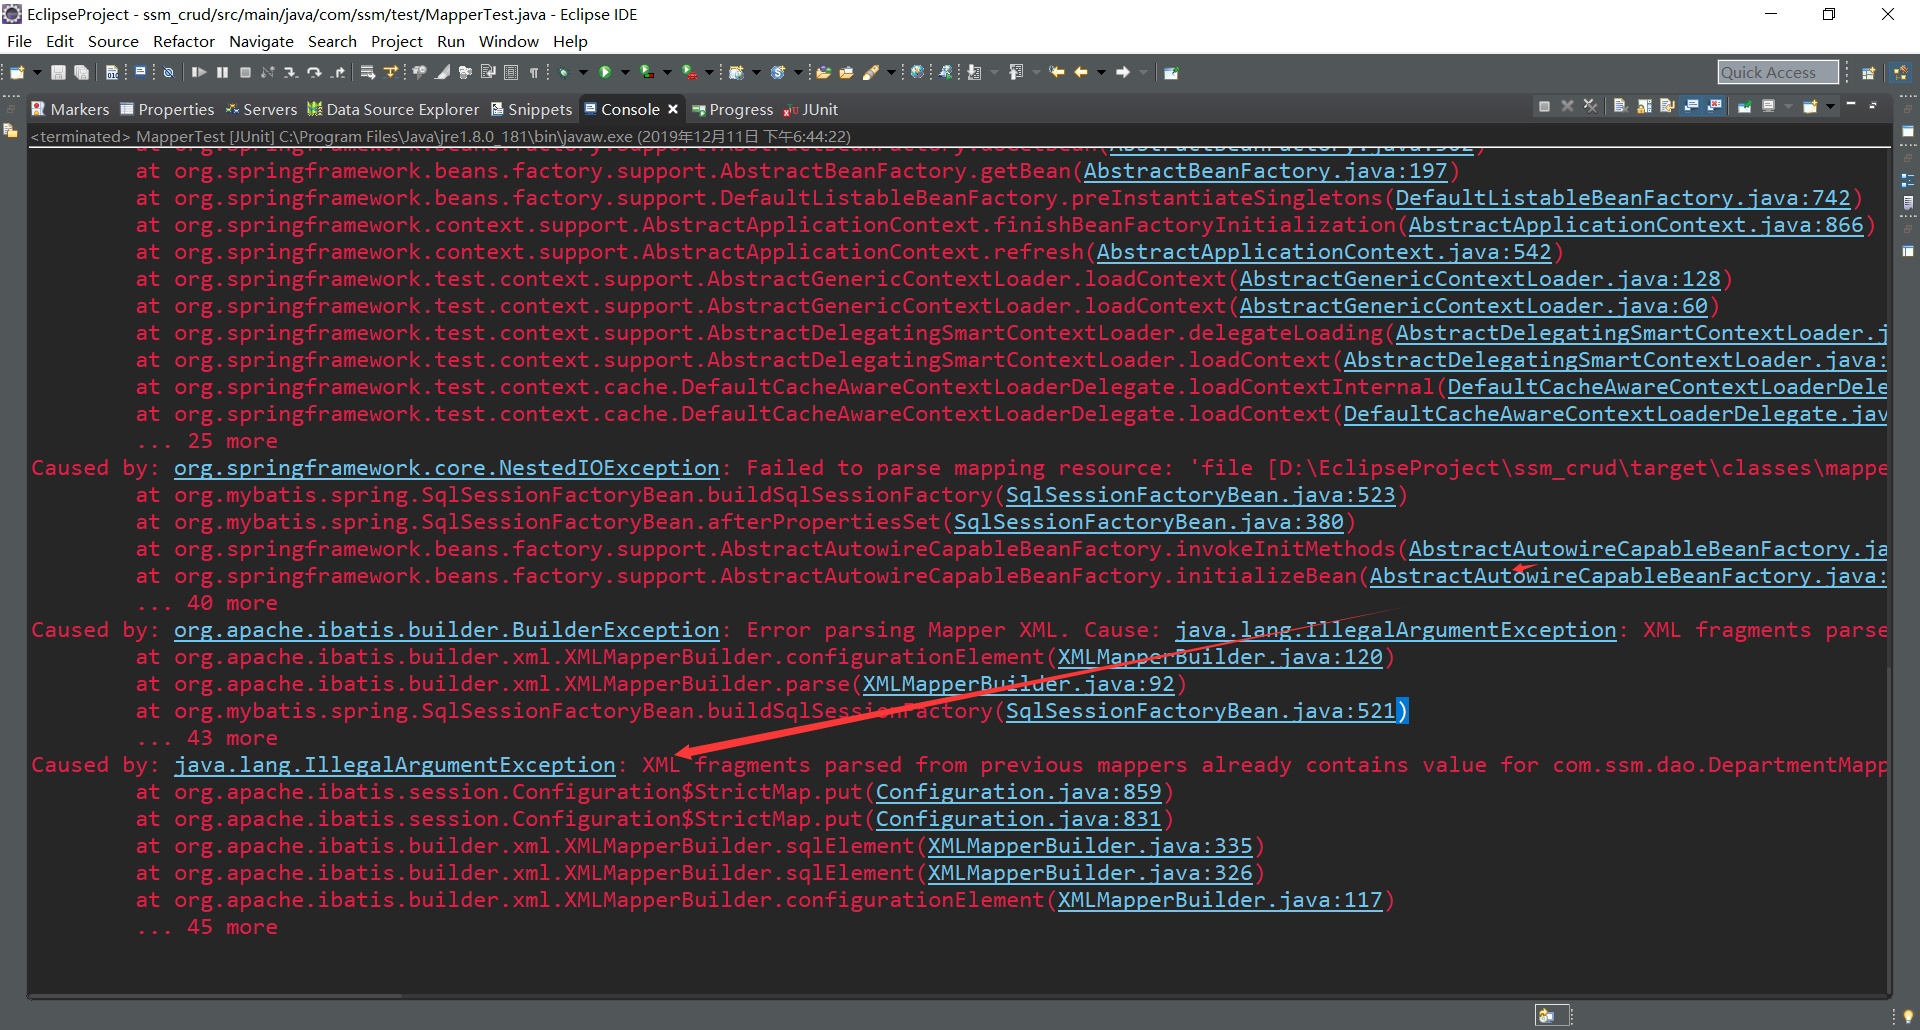1920x1030 pixels.
Task: Open the Next Annotation dropdown arrow
Action: tap(994, 72)
